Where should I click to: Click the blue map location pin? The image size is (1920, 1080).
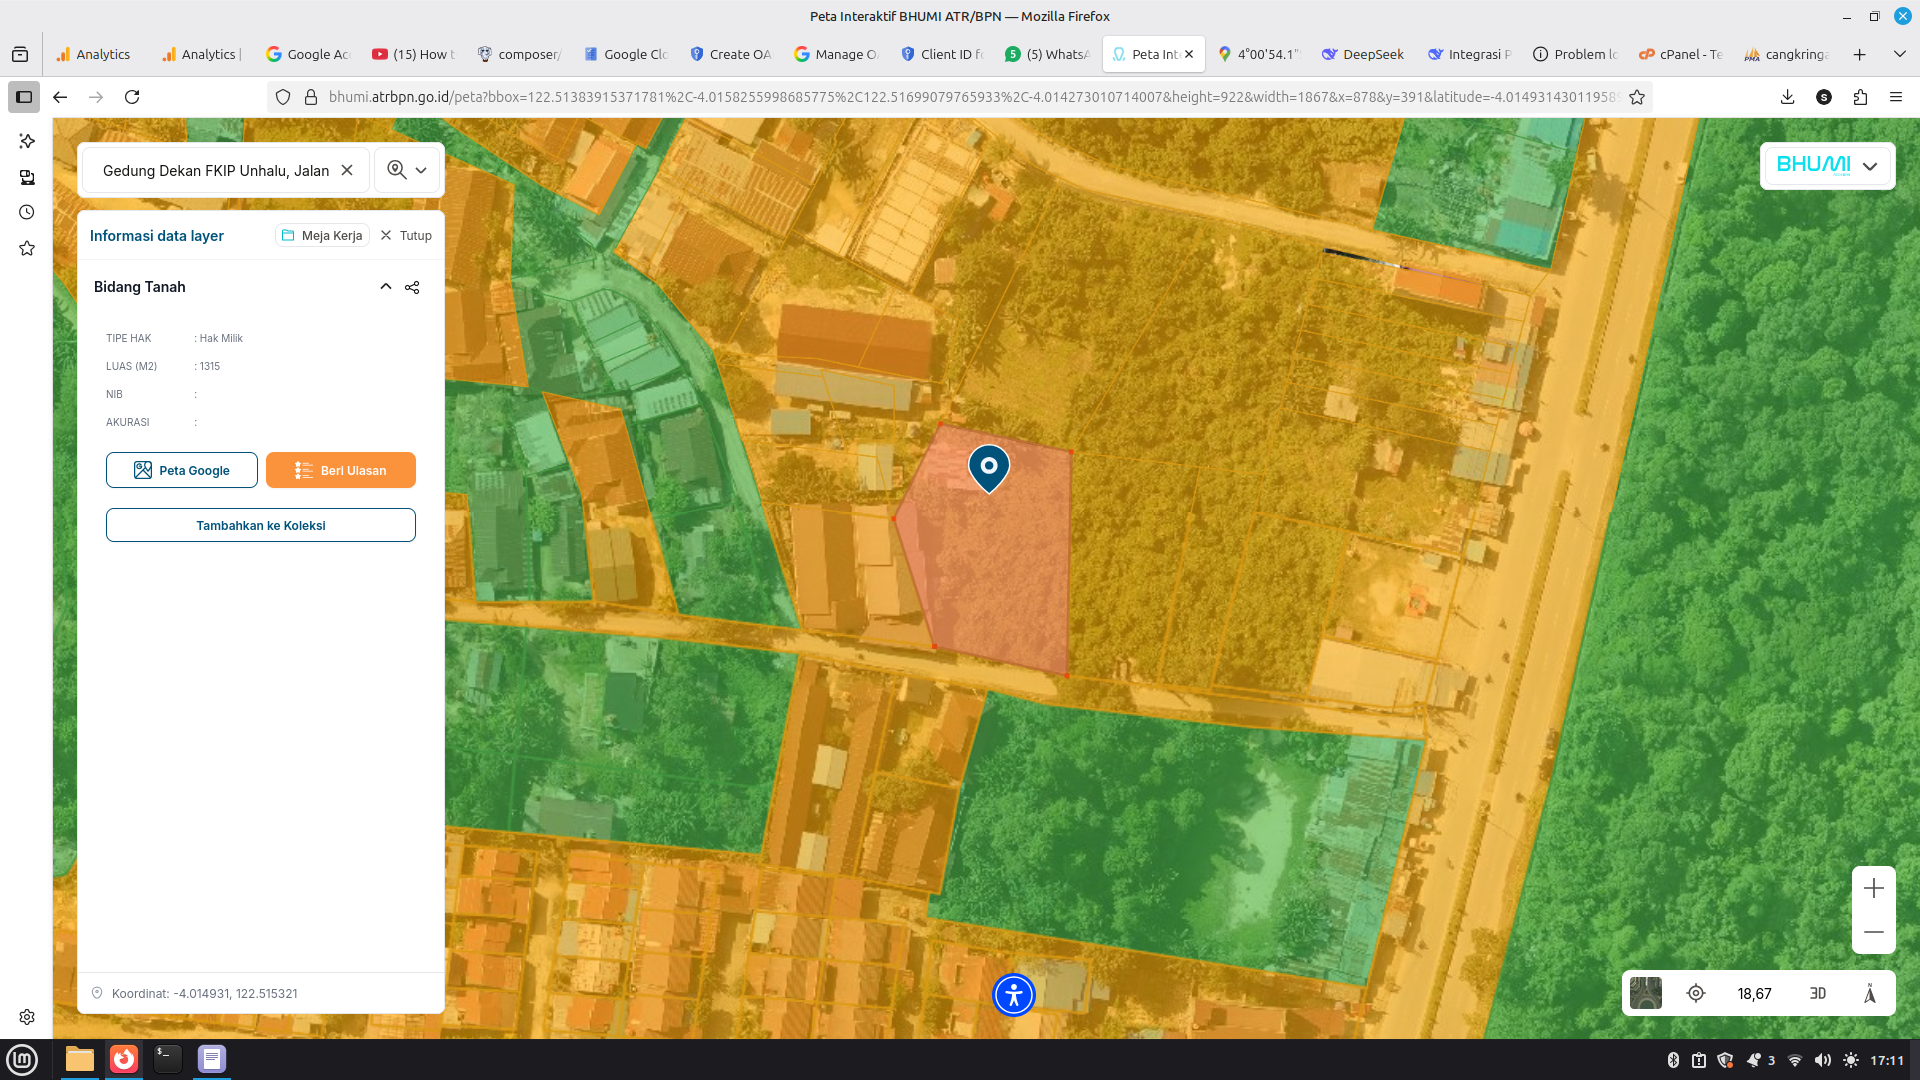[x=988, y=467]
